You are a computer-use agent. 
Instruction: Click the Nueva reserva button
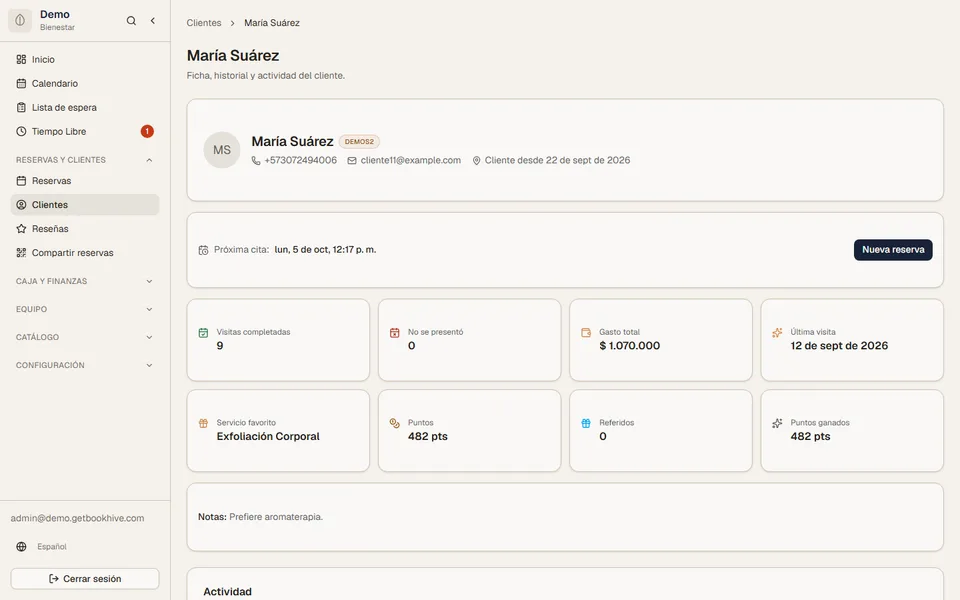pyautogui.click(x=893, y=250)
